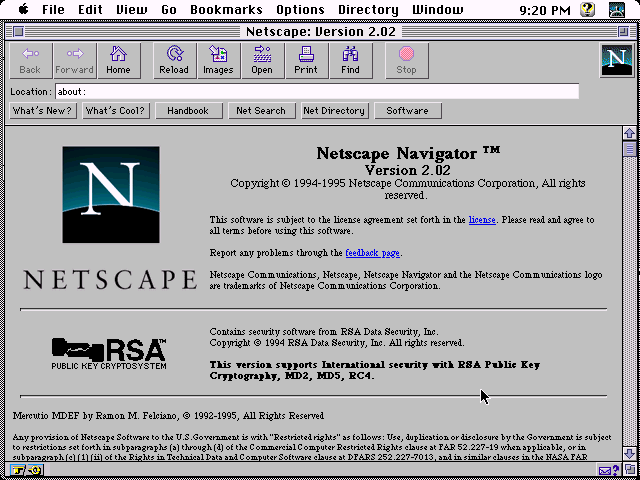
Task: Open the Apple menu
Action: coord(23,9)
